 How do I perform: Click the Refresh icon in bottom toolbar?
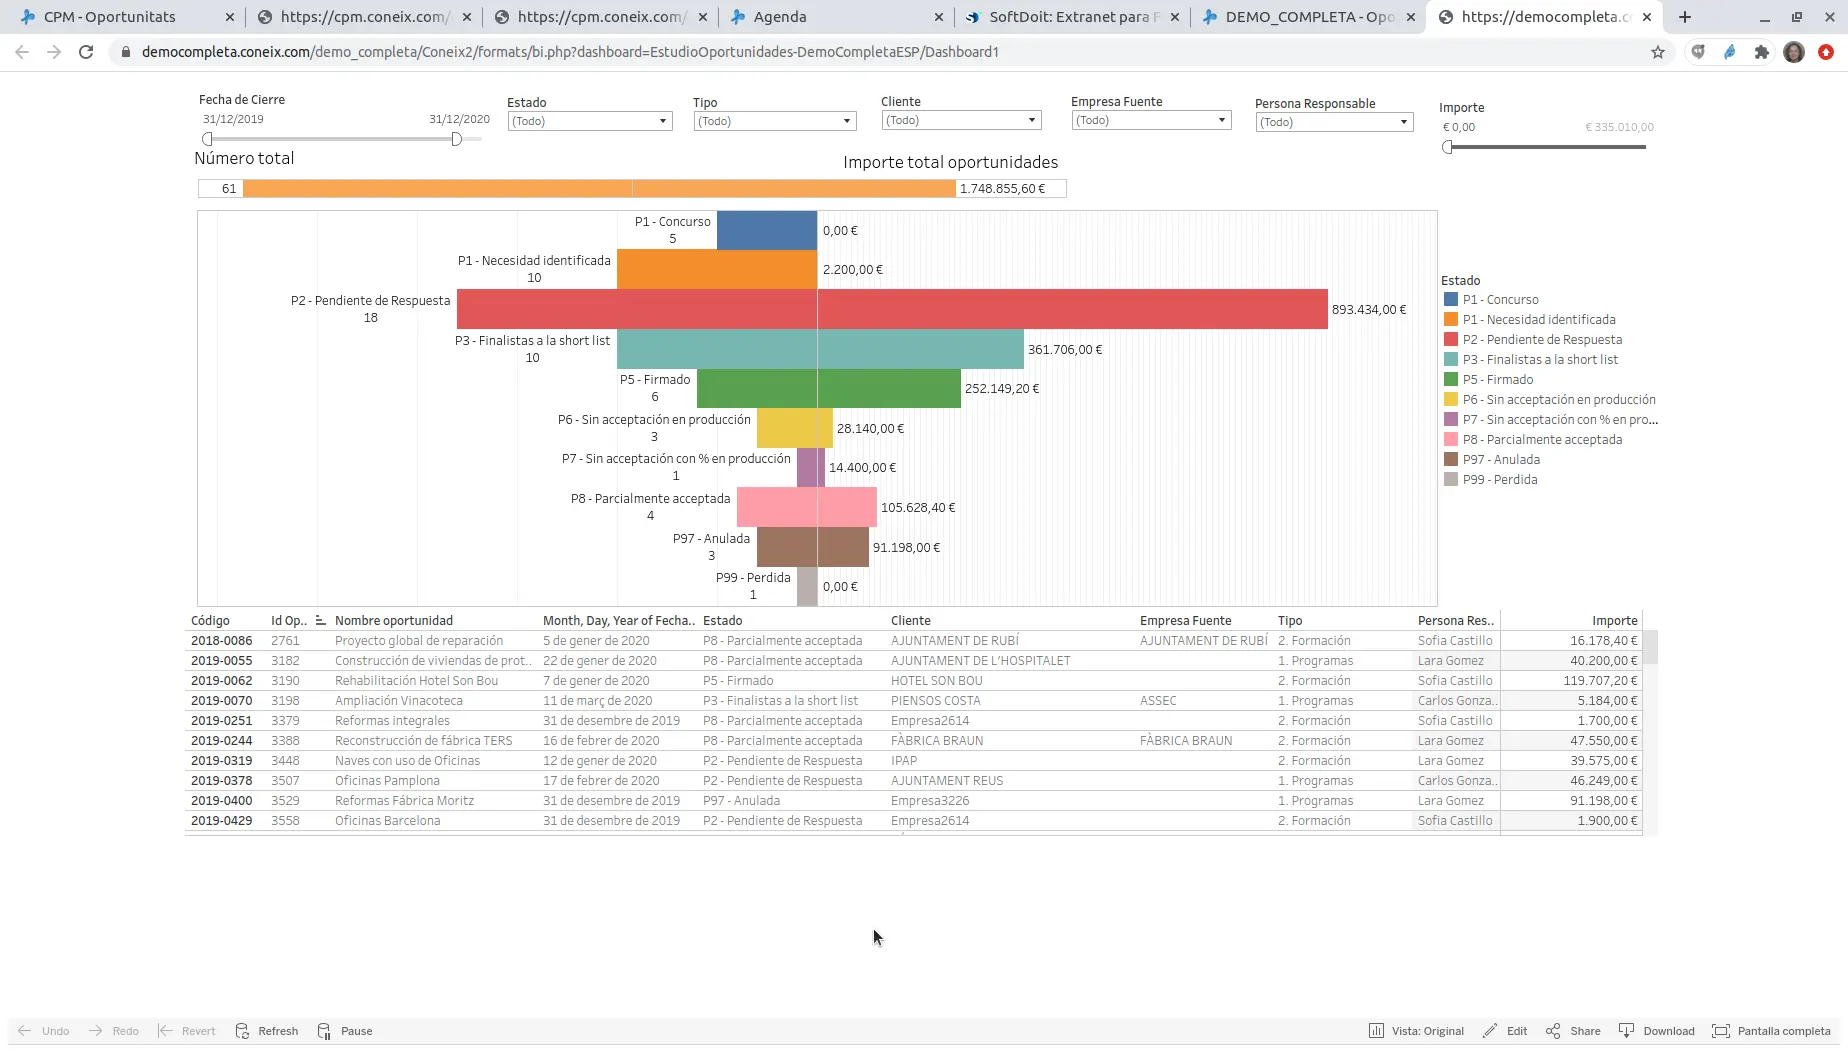pos(243,1031)
